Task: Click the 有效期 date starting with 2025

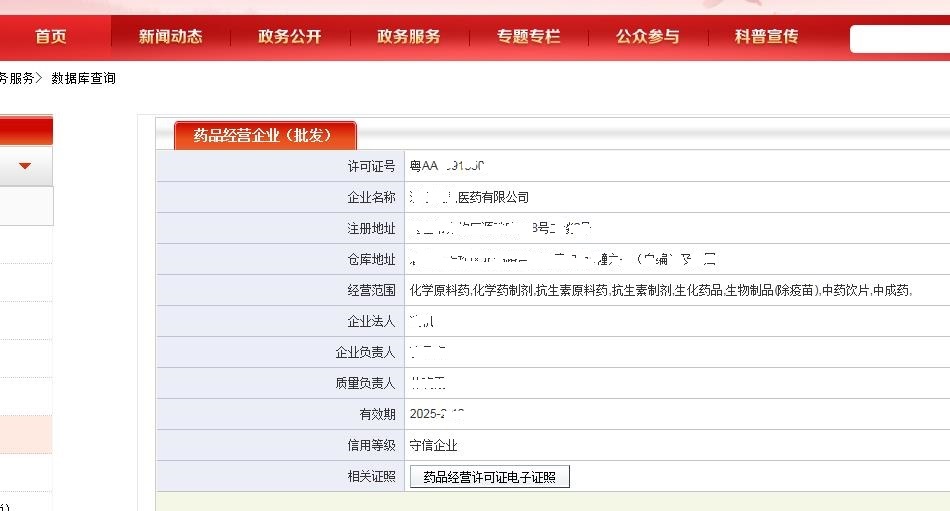Action: [437, 414]
